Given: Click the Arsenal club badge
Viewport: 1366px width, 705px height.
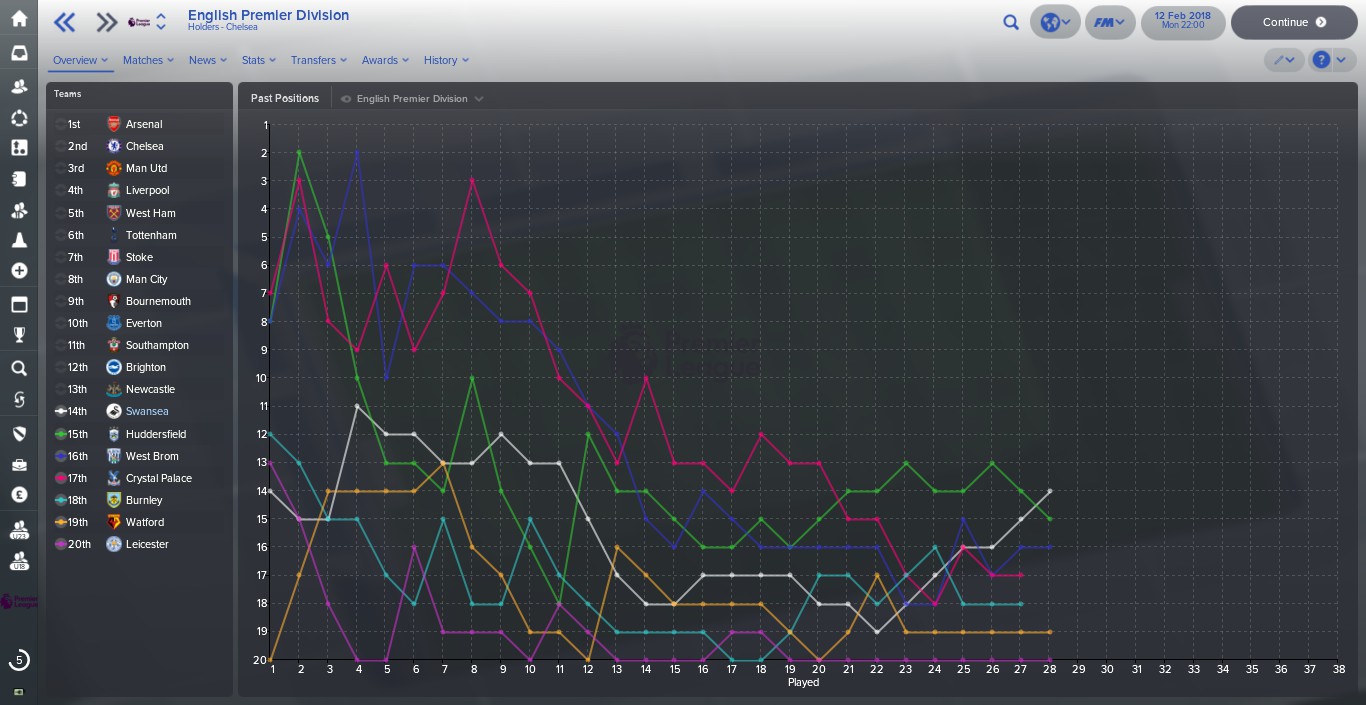Looking at the screenshot, I should [113, 124].
